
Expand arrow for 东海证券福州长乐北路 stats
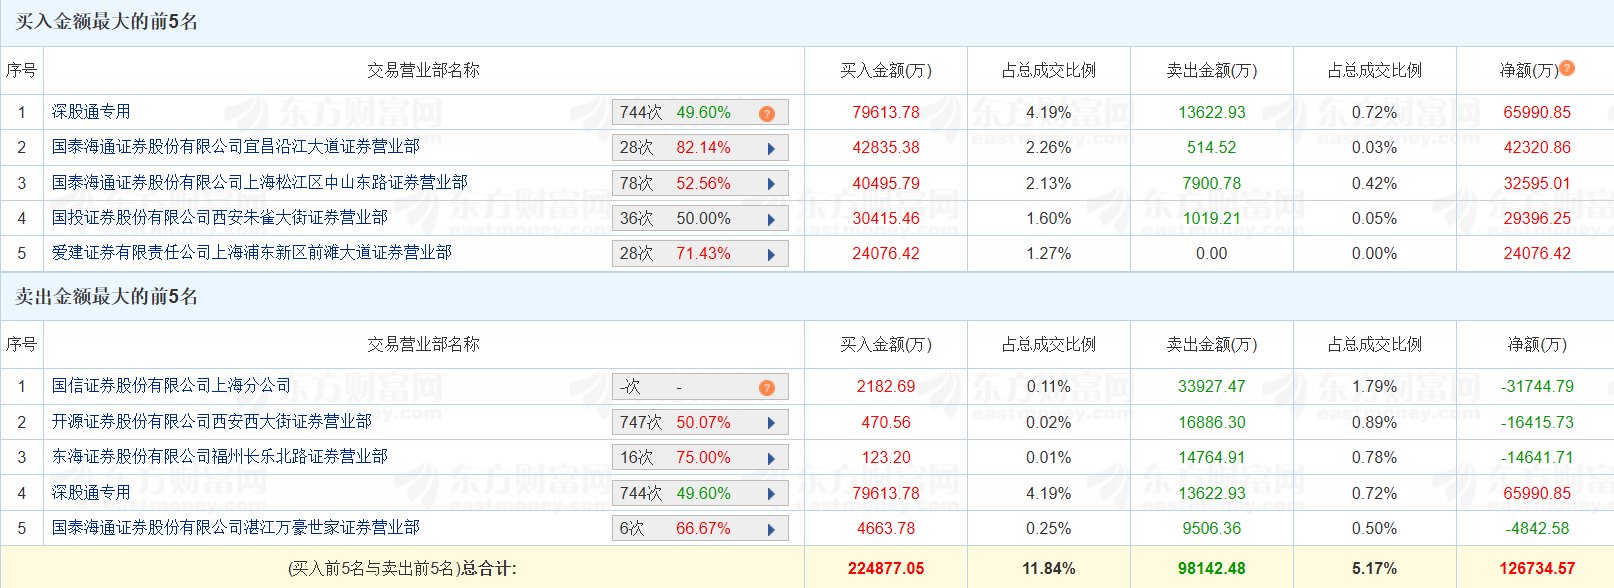coord(771,458)
